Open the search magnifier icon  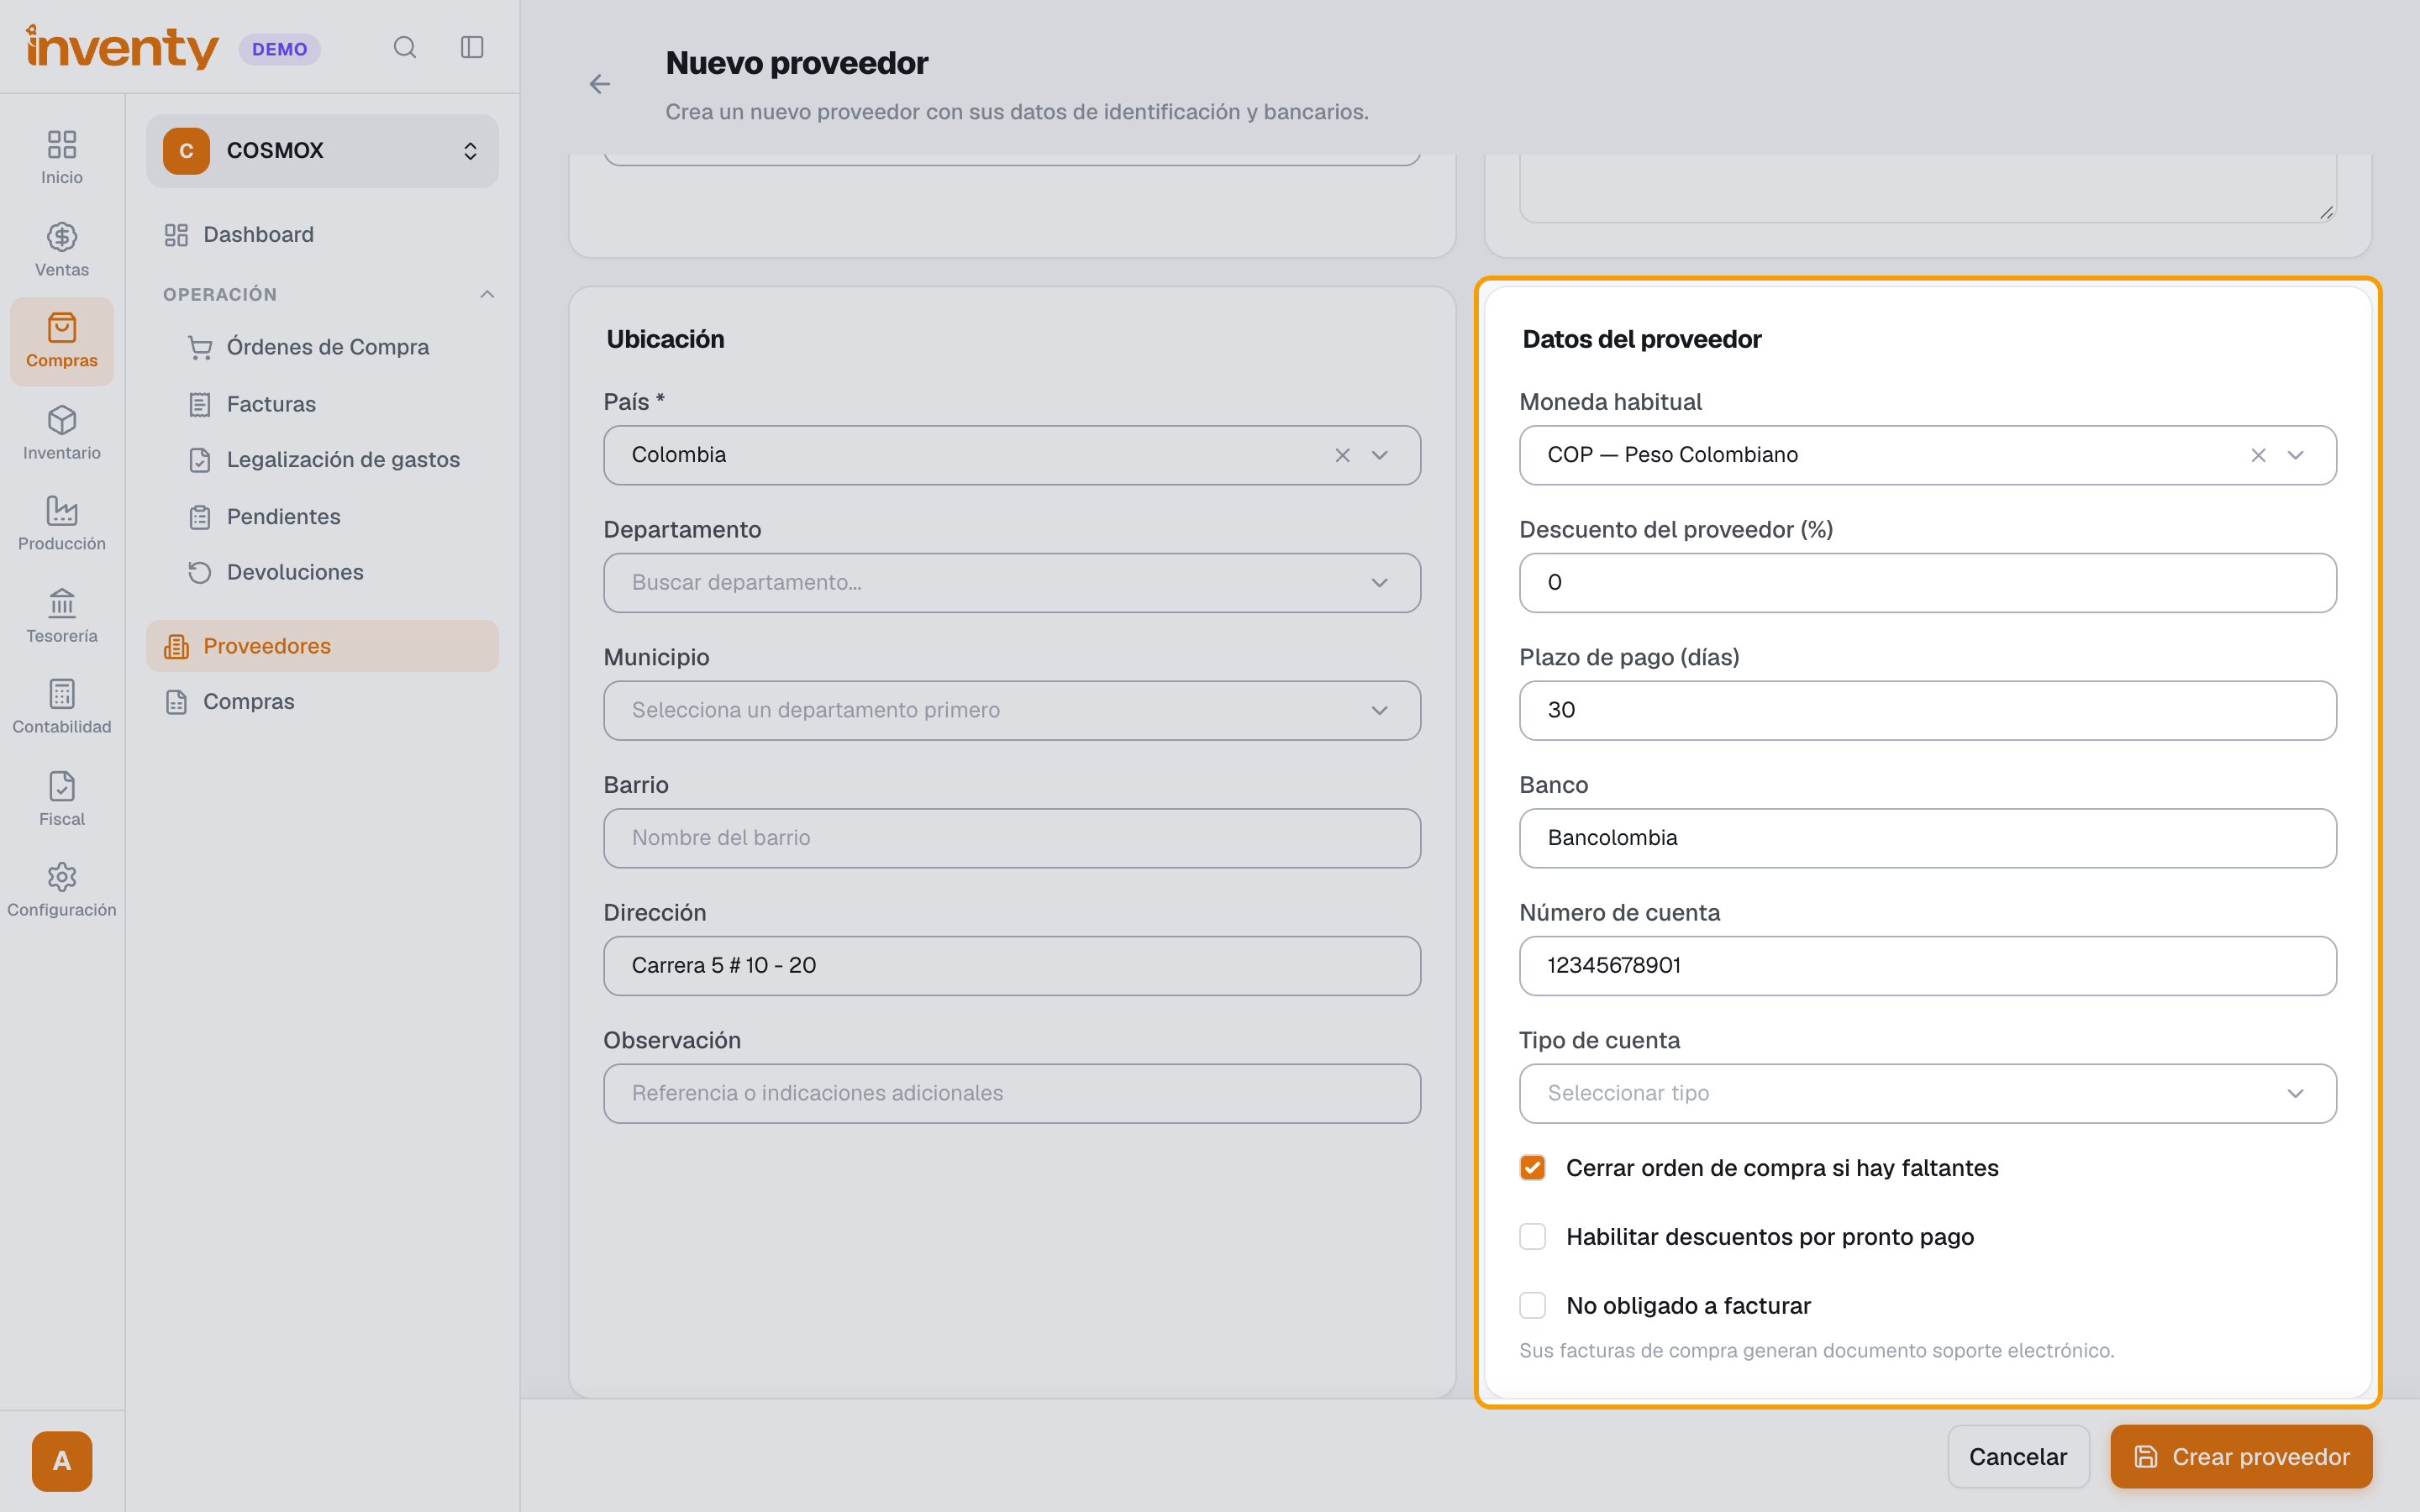coord(404,47)
